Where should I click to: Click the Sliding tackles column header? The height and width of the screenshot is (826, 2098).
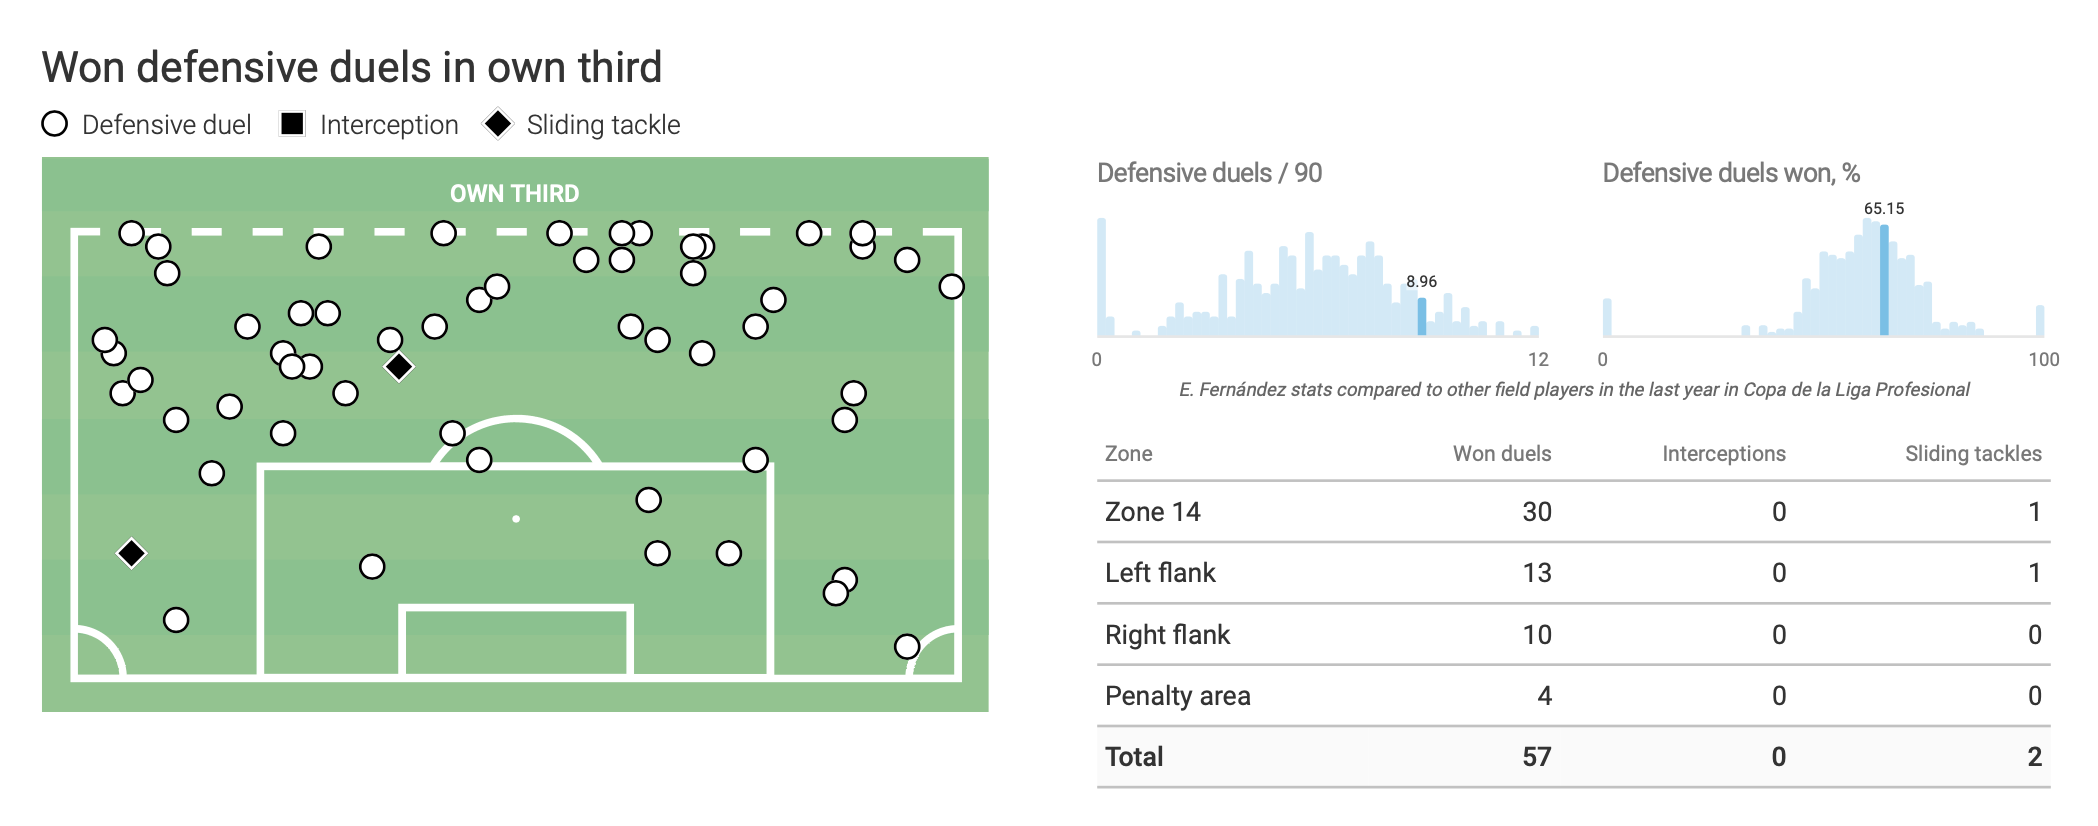(x=1972, y=454)
